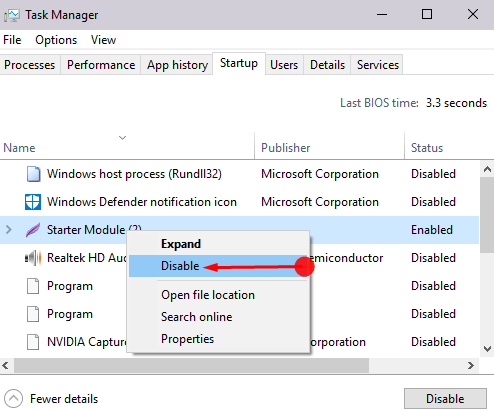This screenshot has width=494, height=411.
Task: Select the Realtek HD Audio row name
Action: click(87, 258)
